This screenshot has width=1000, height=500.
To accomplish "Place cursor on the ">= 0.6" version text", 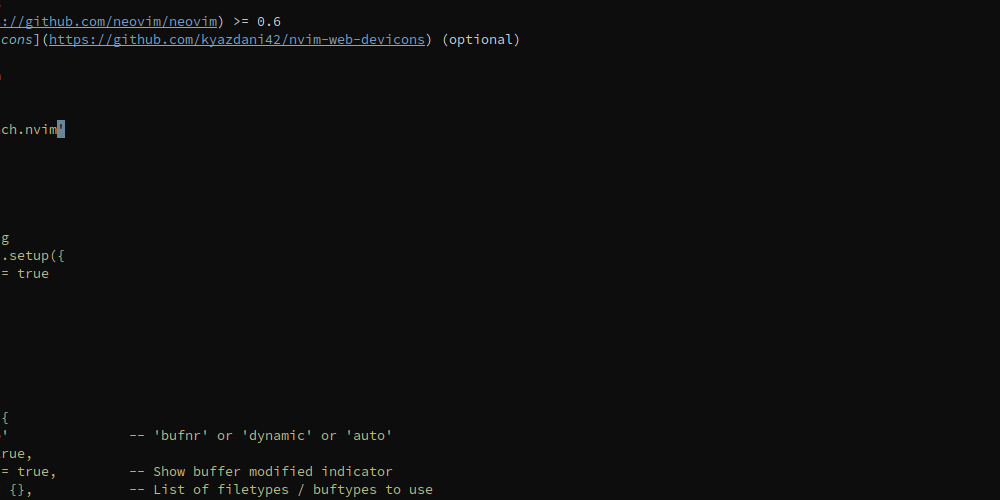I will 257,22.
